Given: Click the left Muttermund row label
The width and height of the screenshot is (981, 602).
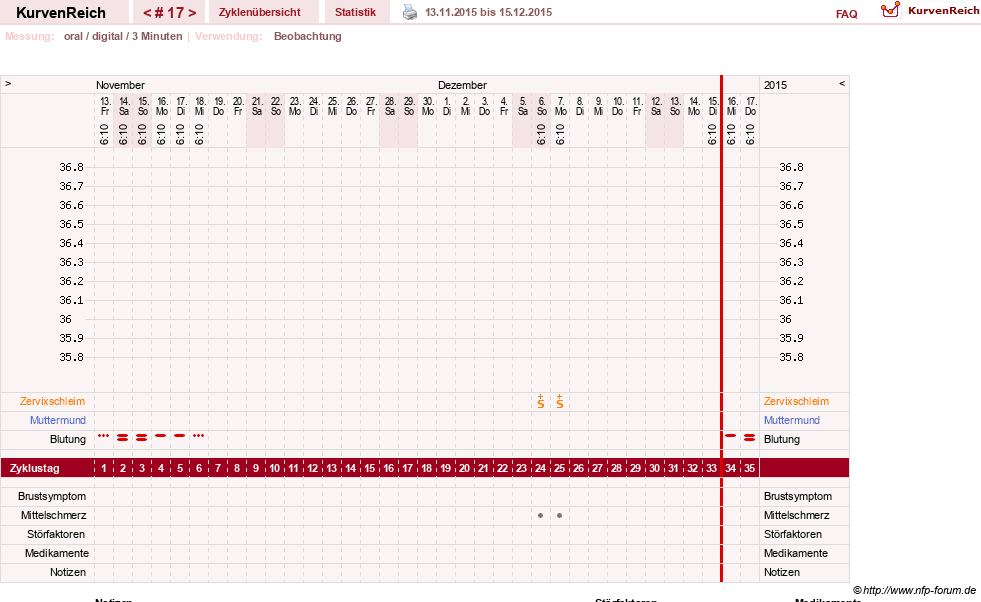Looking at the screenshot, I should [58, 421].
